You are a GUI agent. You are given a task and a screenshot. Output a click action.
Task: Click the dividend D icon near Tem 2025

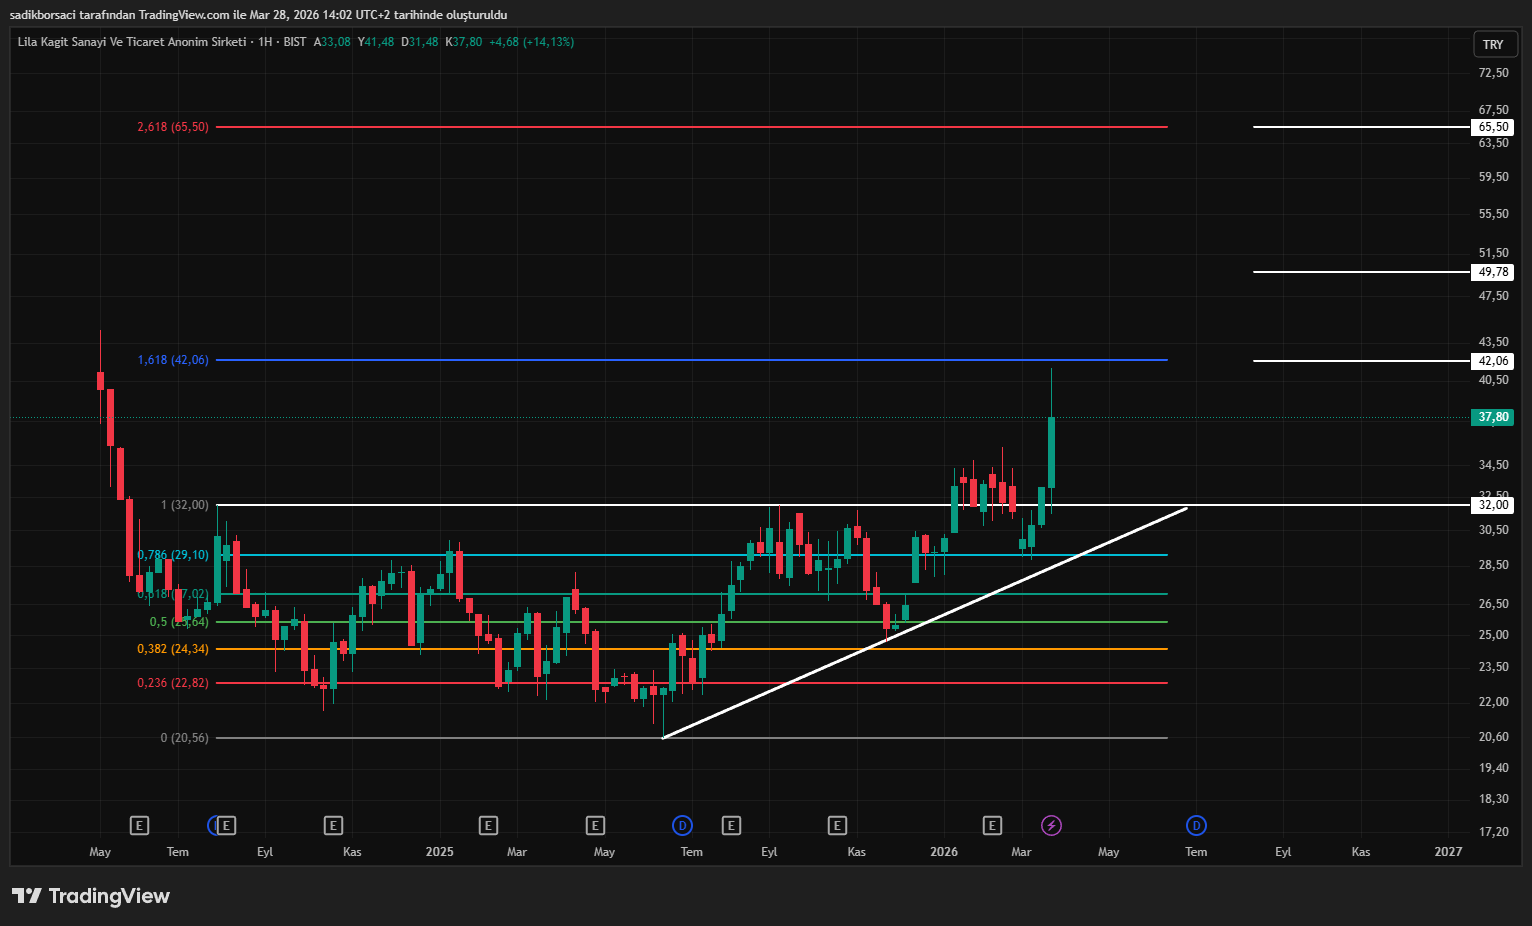pyautogui.click(x=682, y=825)
